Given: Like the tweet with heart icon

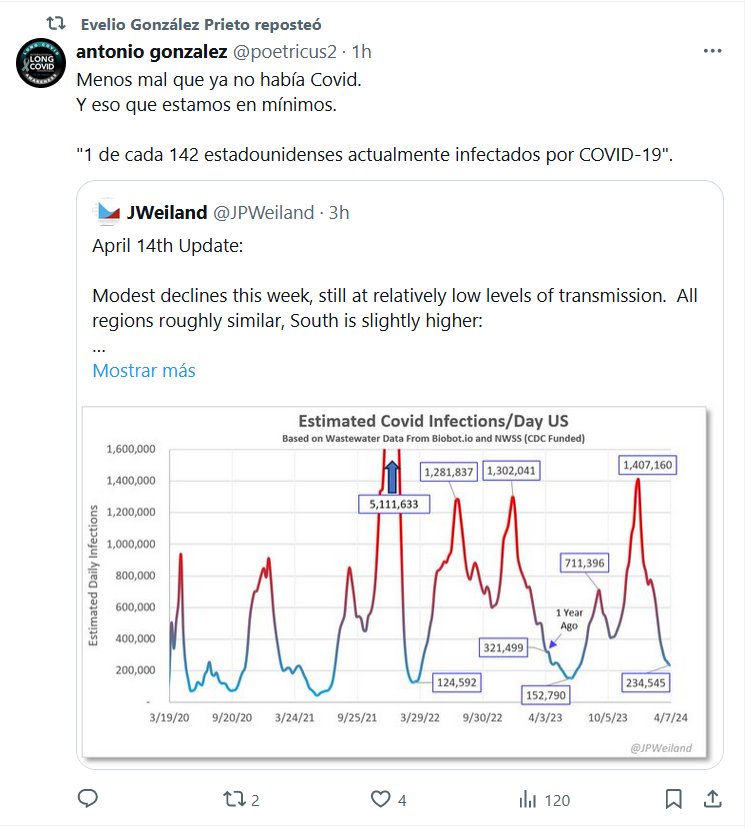Looking at the screenshot, I should pos(380,799).
